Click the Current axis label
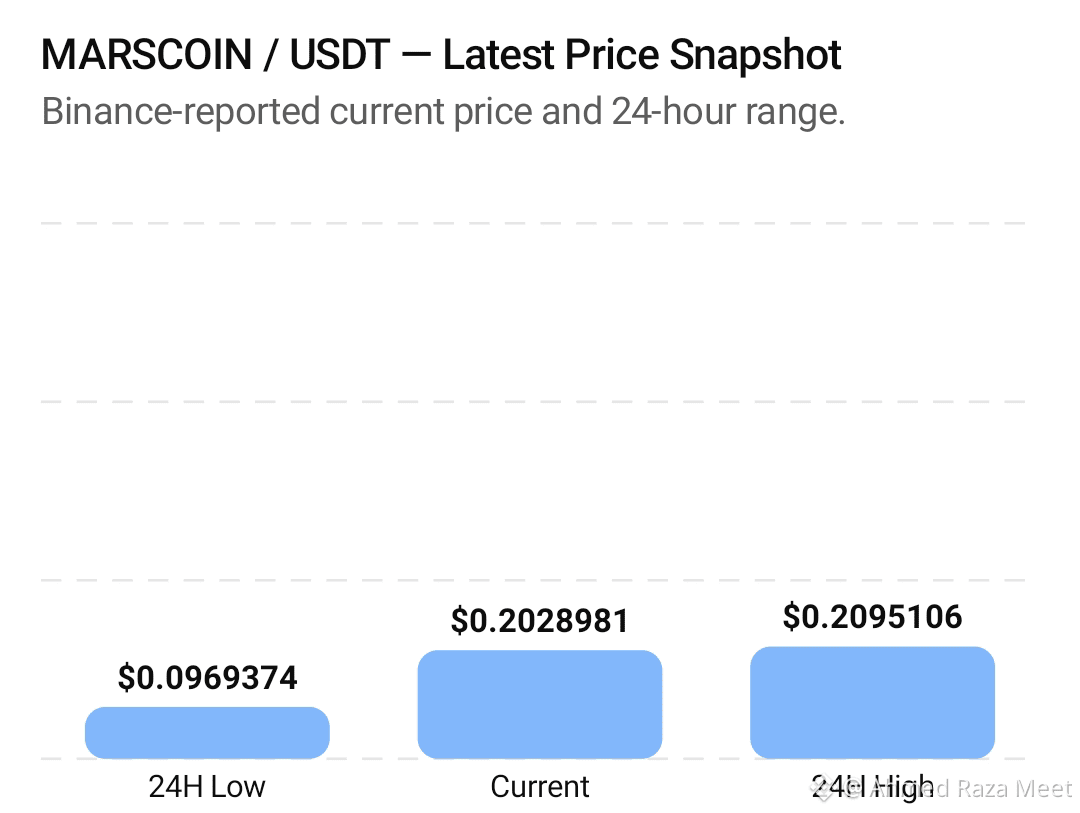Image resolution: width=1080 pixels, height=813 pixels. coord(540,786)
